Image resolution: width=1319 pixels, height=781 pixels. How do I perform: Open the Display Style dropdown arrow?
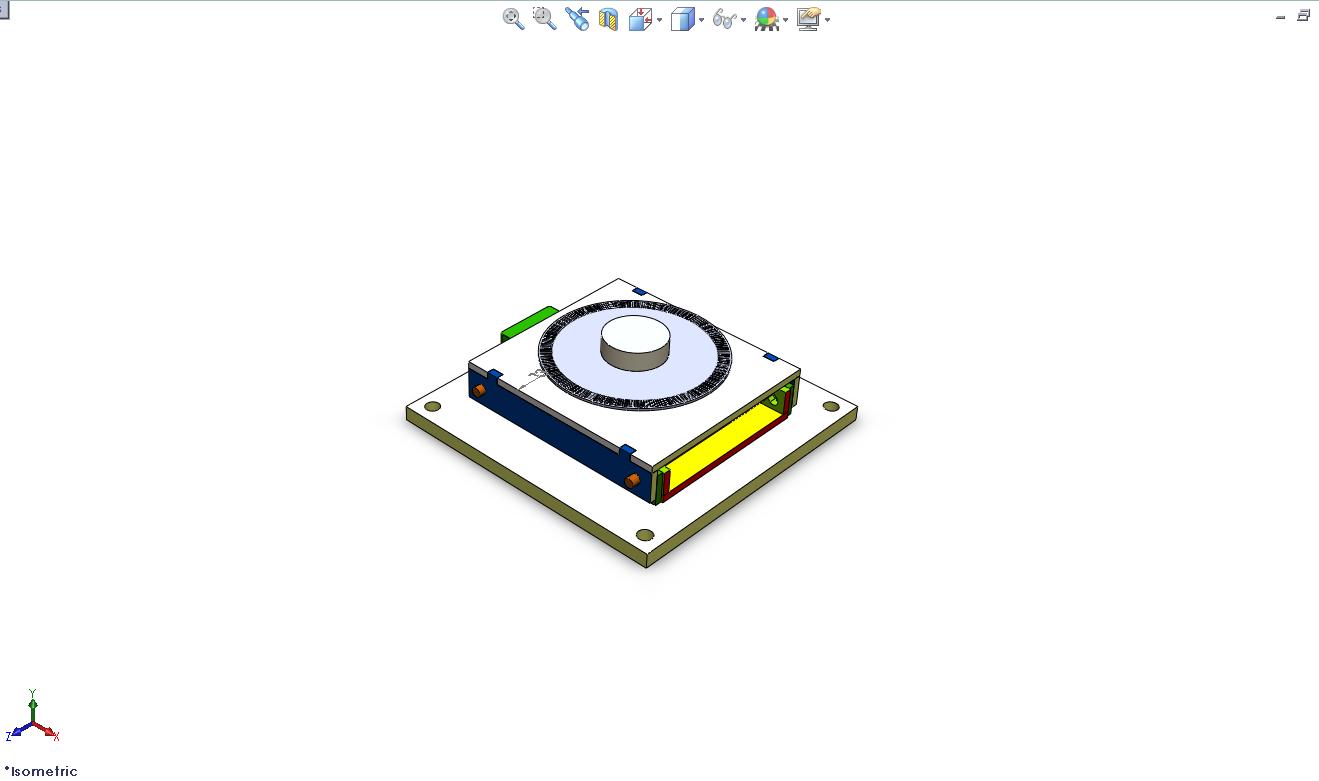click(702, 20)
